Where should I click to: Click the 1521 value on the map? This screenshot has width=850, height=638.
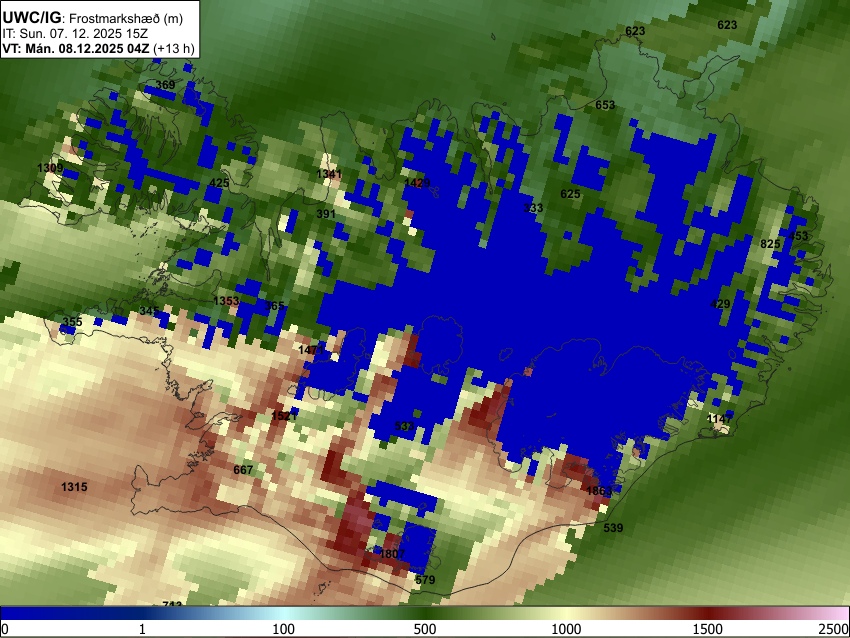coord(284,416)
